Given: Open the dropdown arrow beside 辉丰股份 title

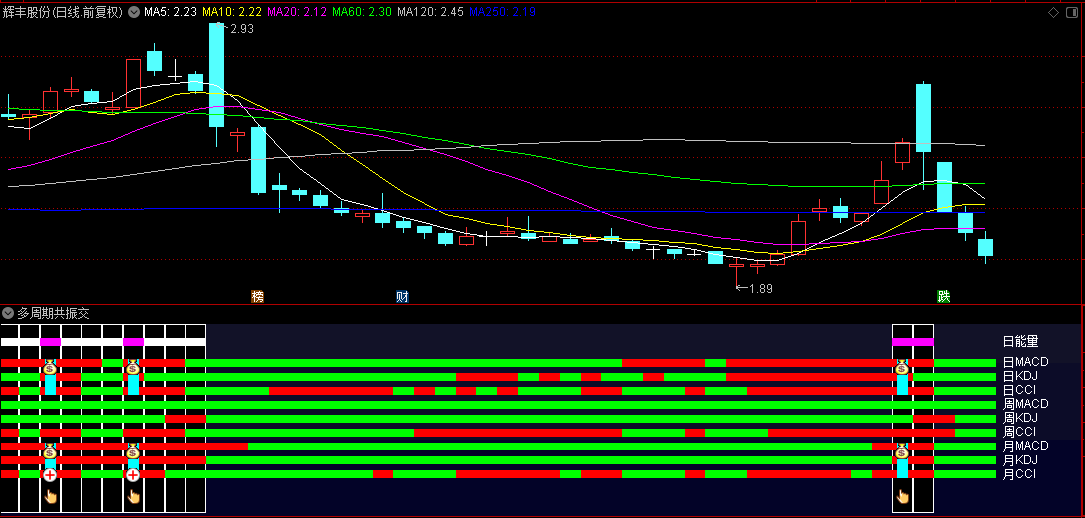Looking at the screenshot, I should (x=134, y=12).
